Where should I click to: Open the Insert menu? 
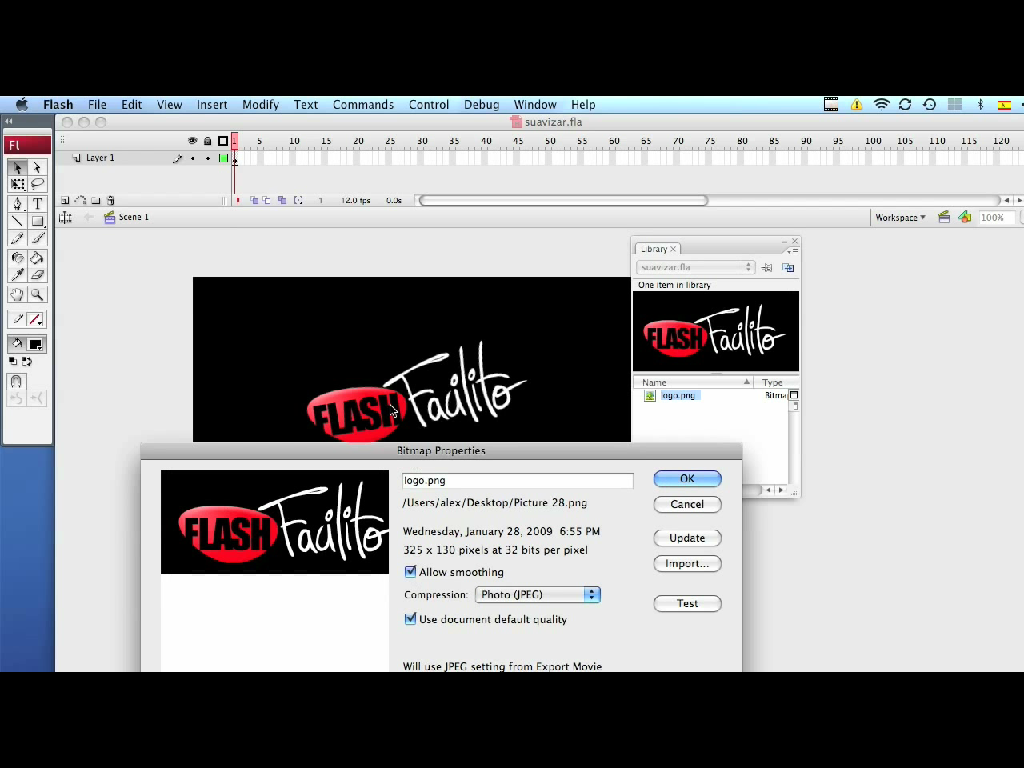212,104
